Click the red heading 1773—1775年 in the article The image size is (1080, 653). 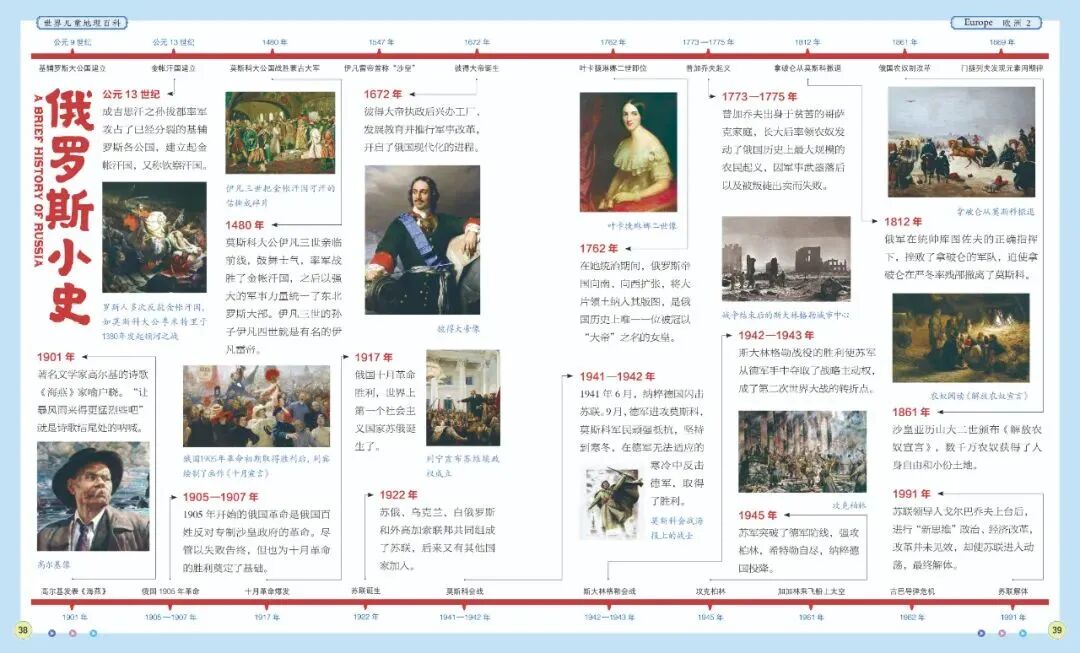[760, 96]
